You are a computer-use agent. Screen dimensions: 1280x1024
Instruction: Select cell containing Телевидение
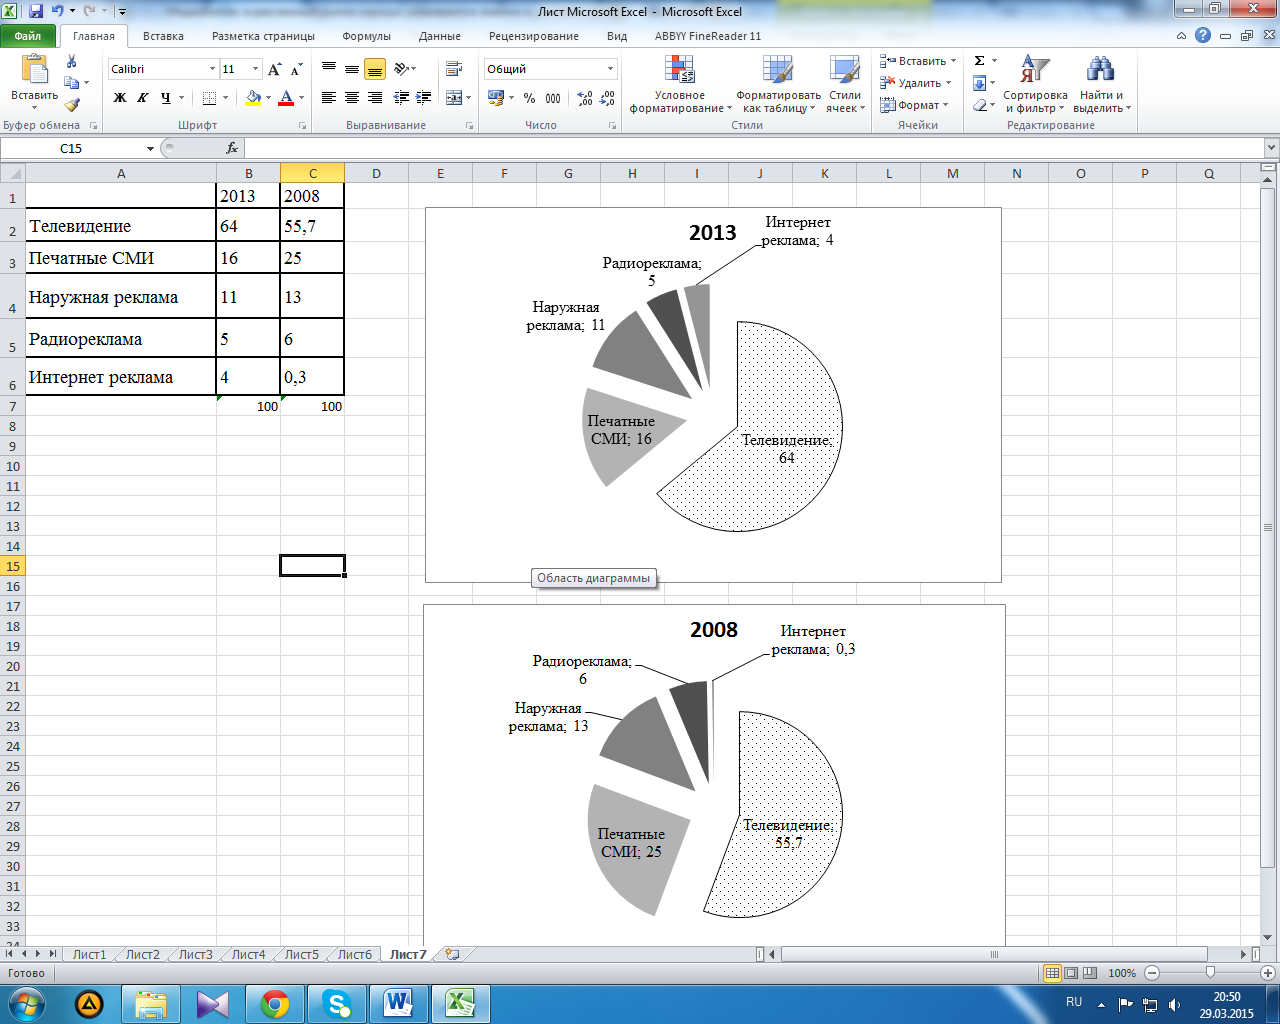point(121,225)
